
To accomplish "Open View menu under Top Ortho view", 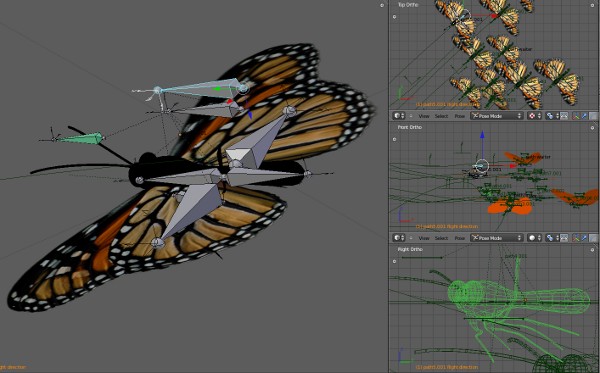I will coord(424,116).
